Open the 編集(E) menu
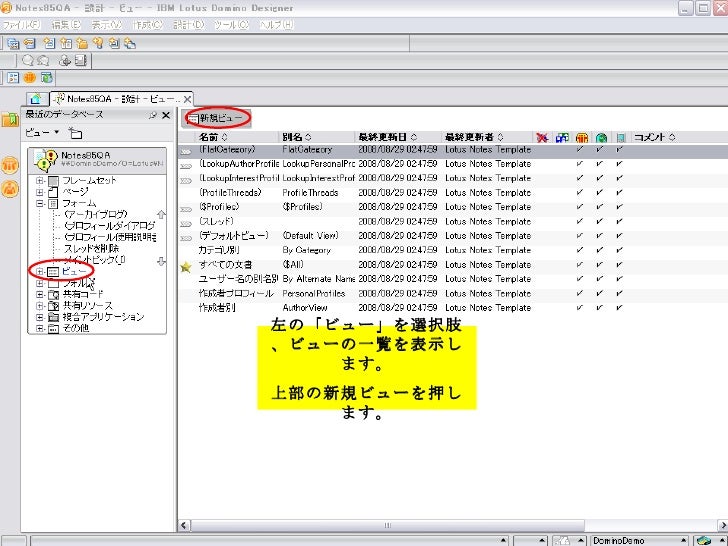 66,25
